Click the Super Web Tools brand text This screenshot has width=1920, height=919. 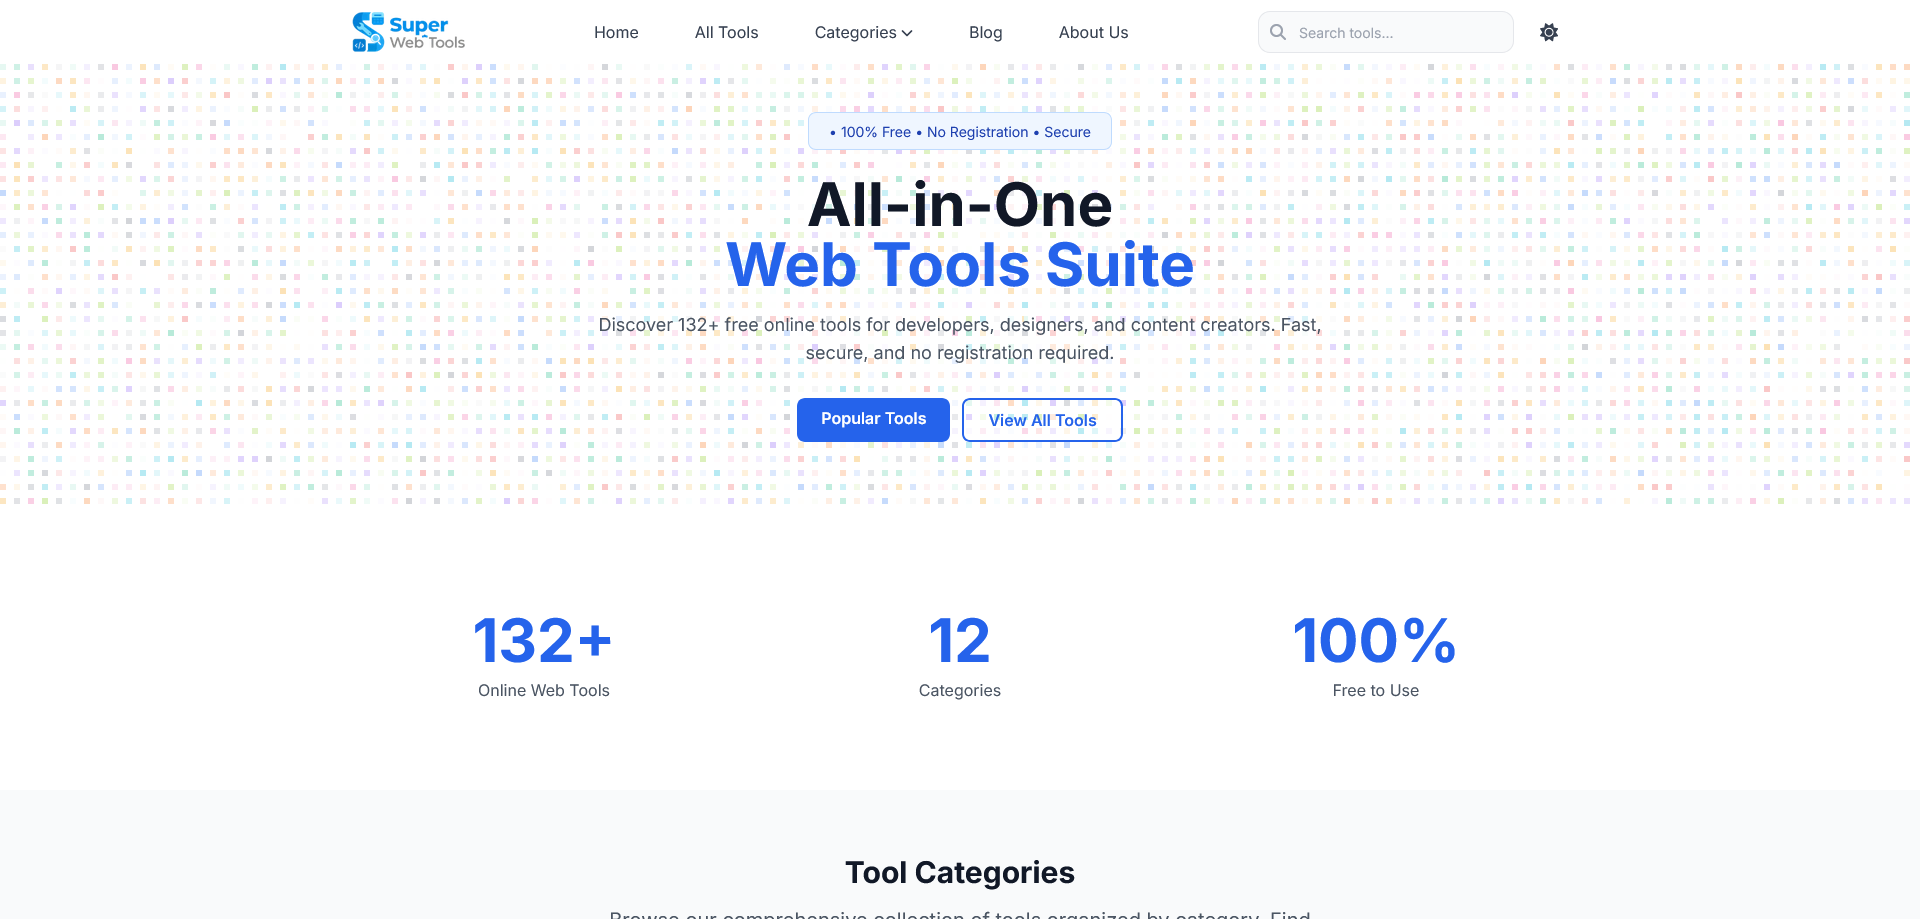coord(427,32)
